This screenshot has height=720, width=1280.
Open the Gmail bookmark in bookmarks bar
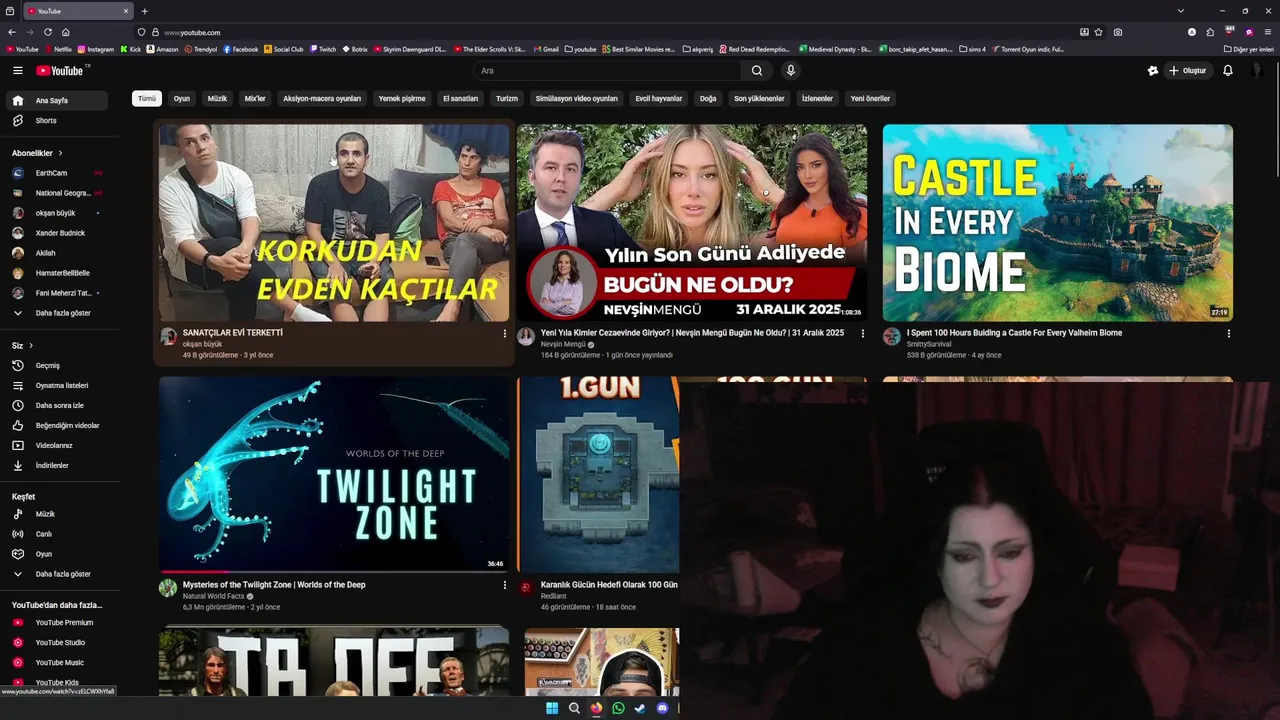[x=546, y=49]
